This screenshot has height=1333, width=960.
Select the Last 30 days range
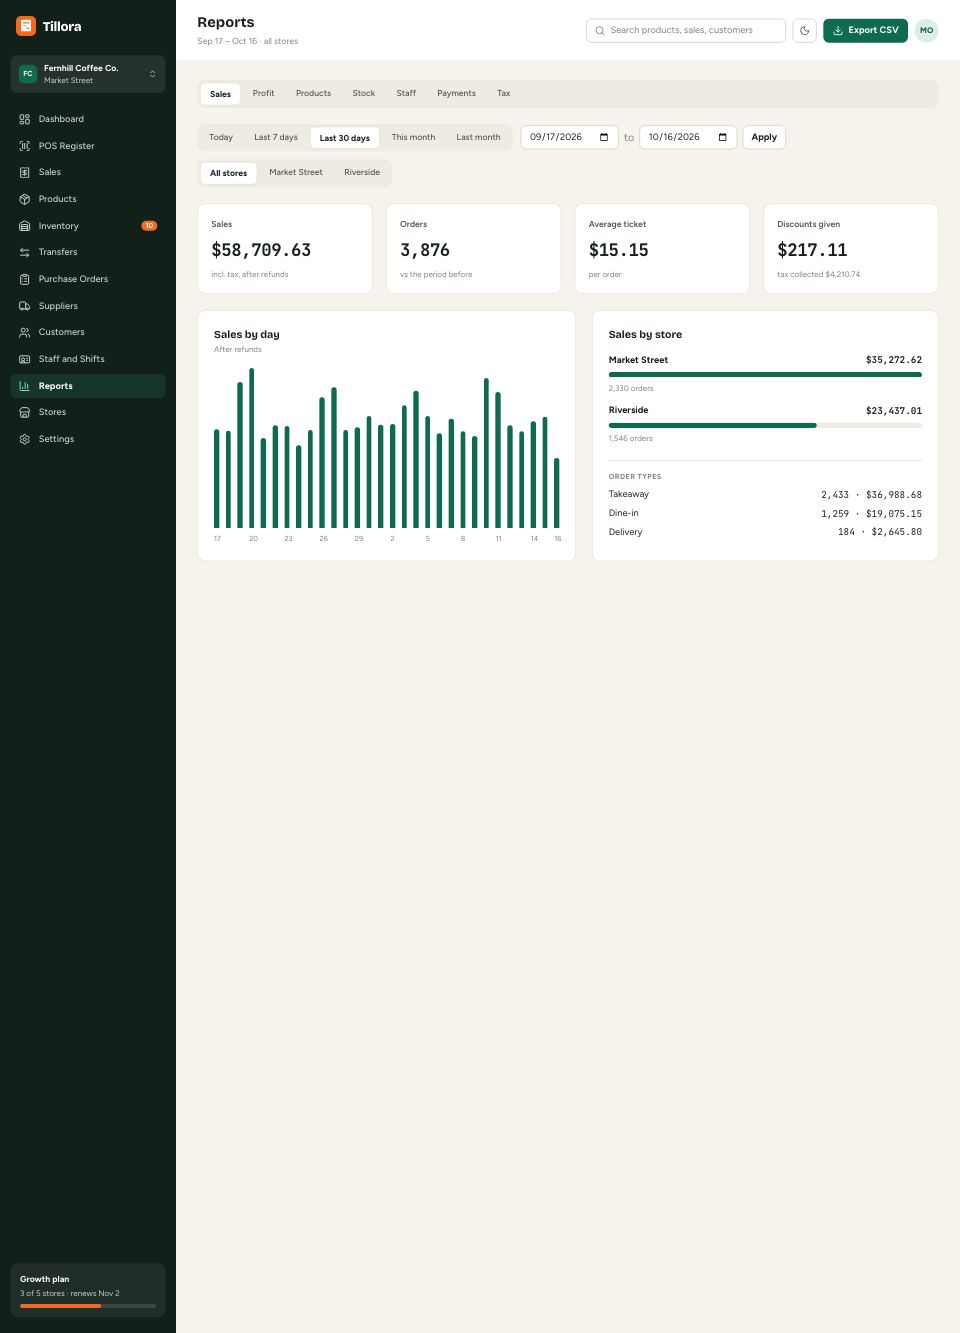(345, 138)
